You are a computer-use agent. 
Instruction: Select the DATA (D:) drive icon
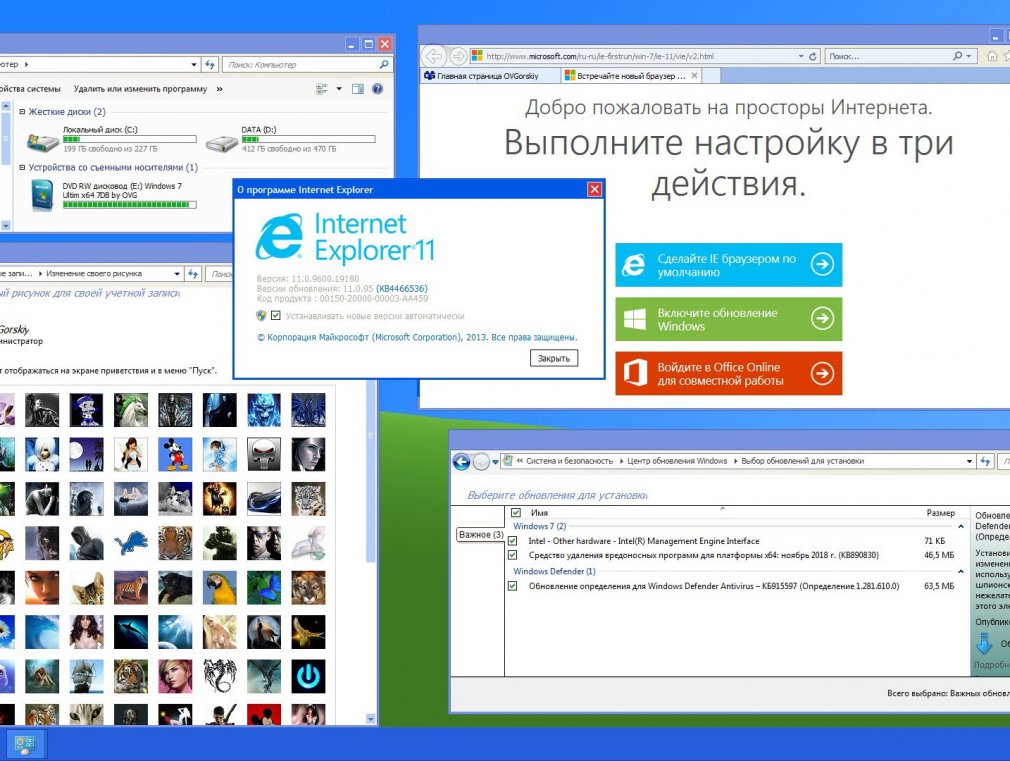pos(222,142)
